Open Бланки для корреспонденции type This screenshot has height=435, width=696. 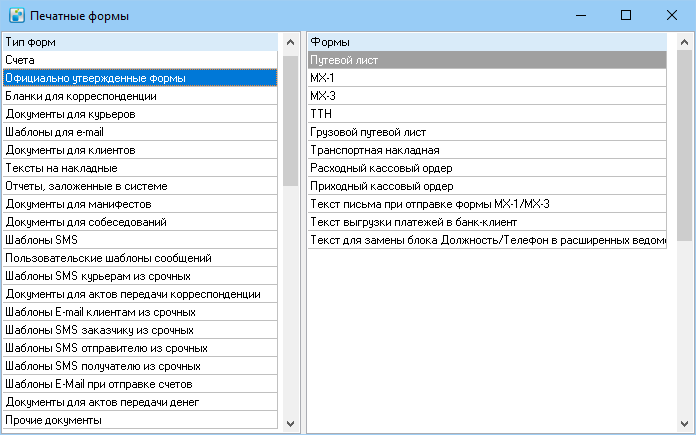140,96
